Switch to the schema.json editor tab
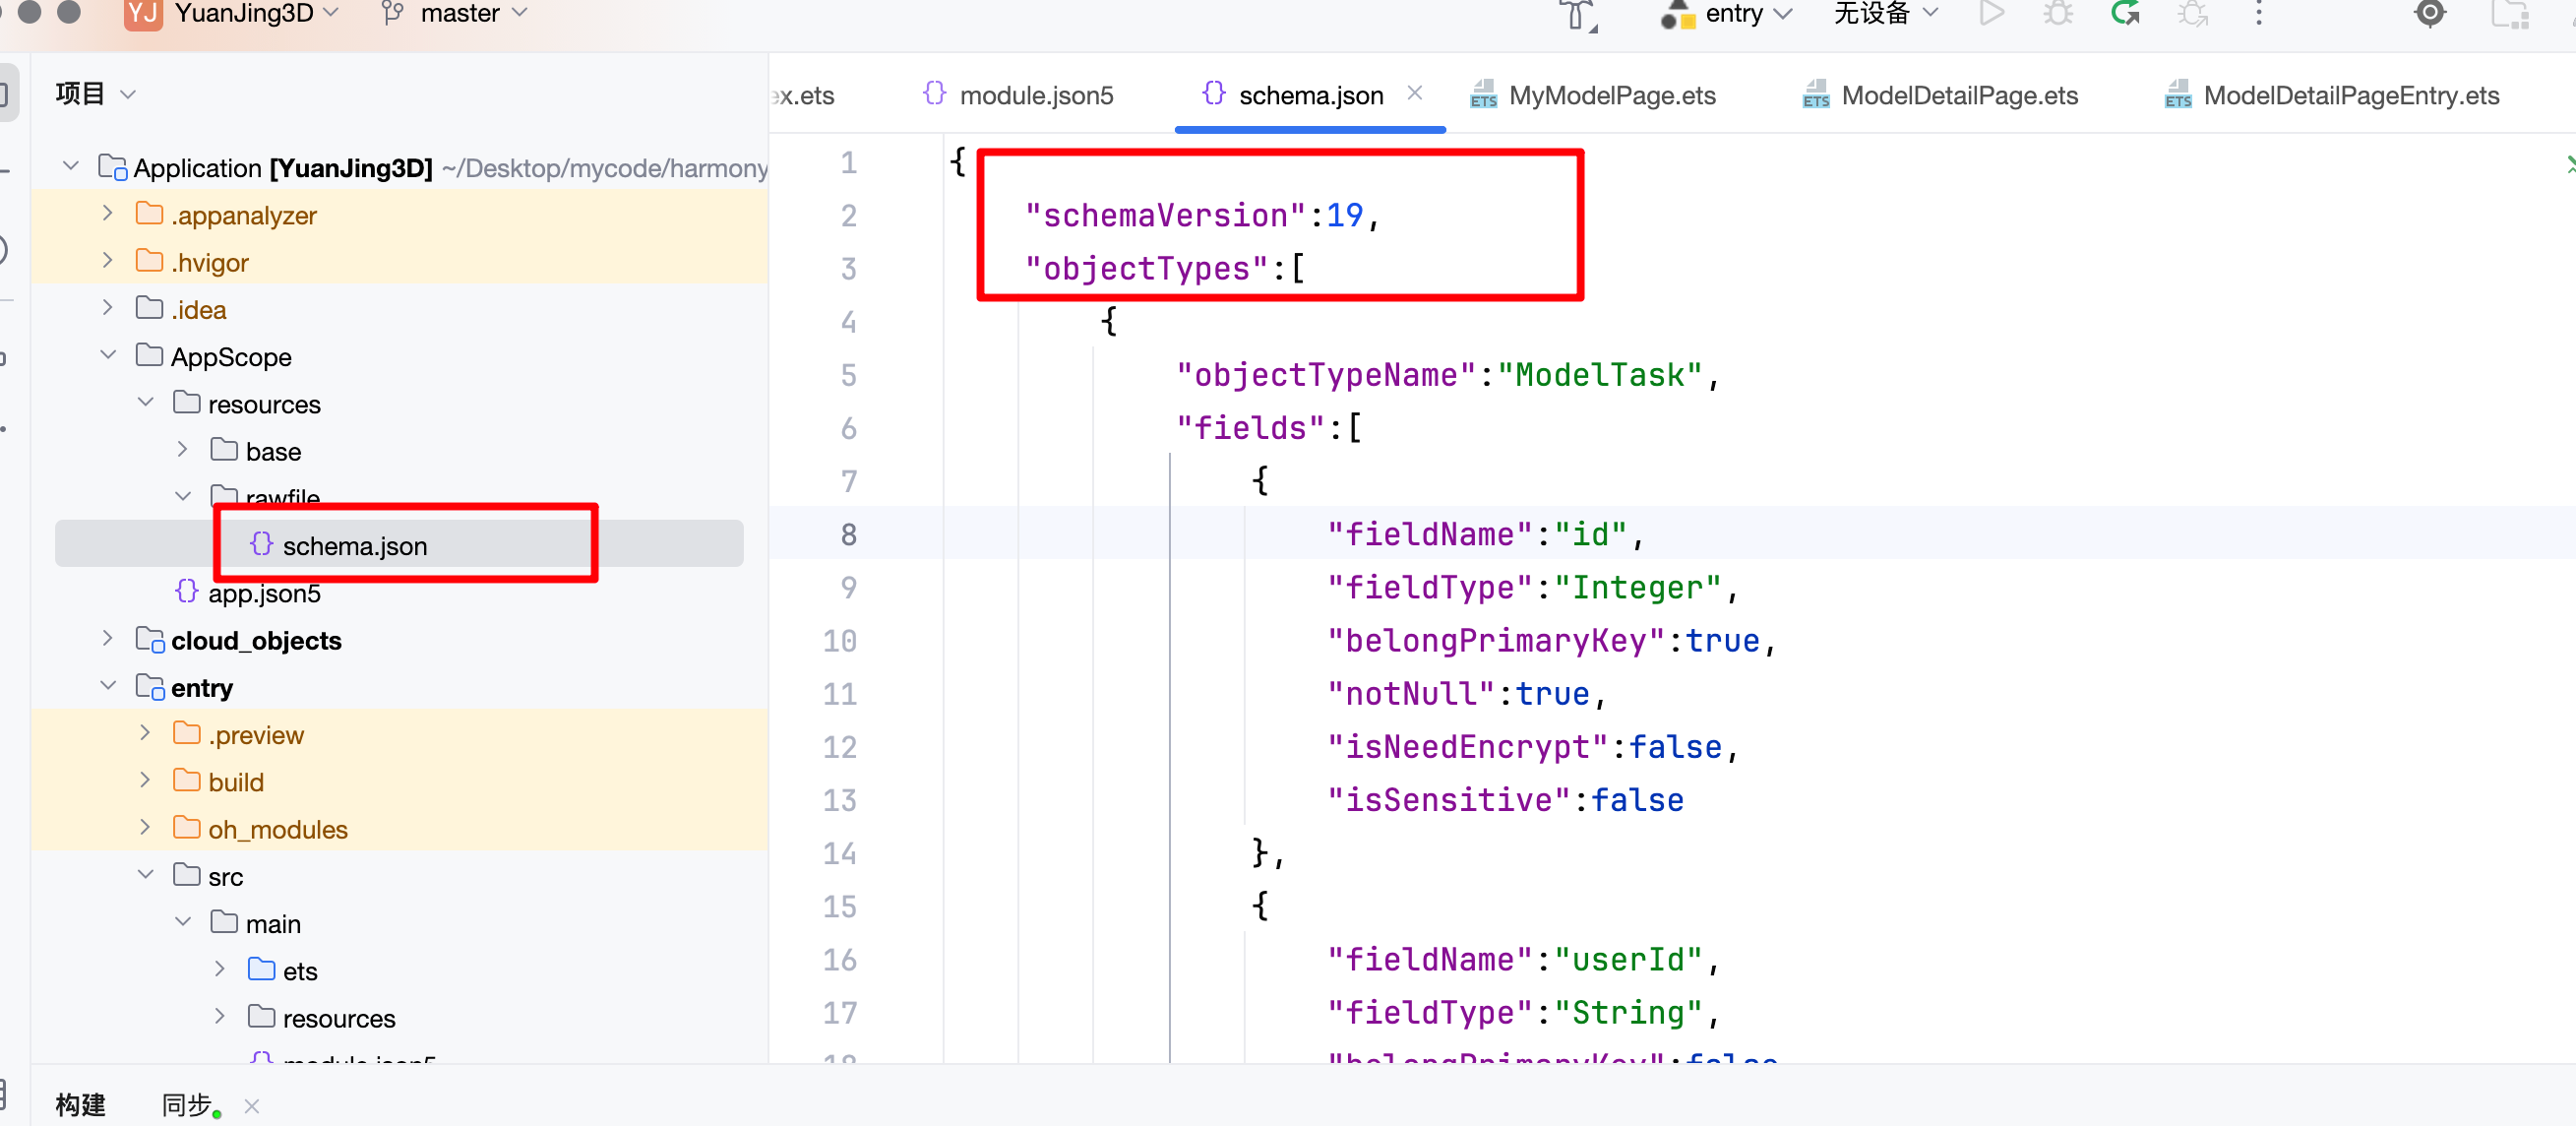Screen dimensions: 2576x1126 click(1311, 95)
